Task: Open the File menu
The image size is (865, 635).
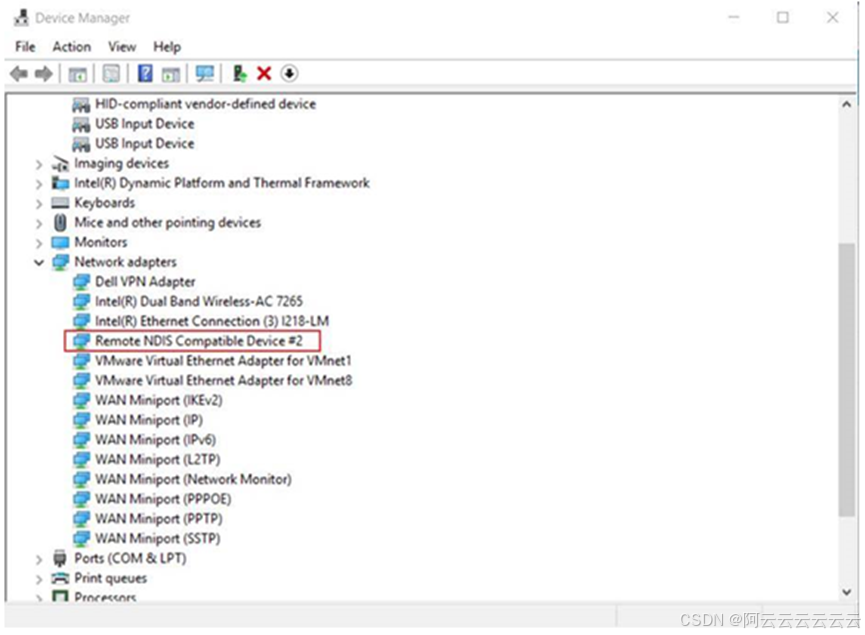Action: coord(24,47)
